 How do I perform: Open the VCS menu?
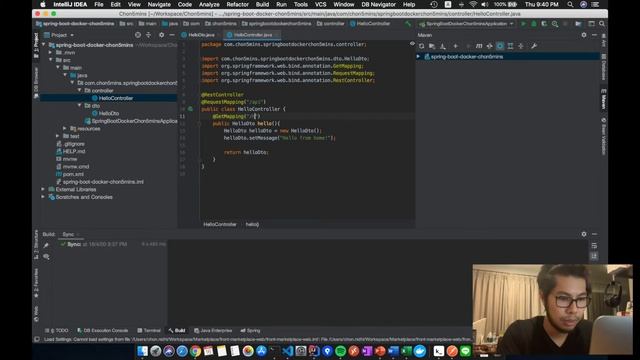pyautogui.click(x=320, y=4)
